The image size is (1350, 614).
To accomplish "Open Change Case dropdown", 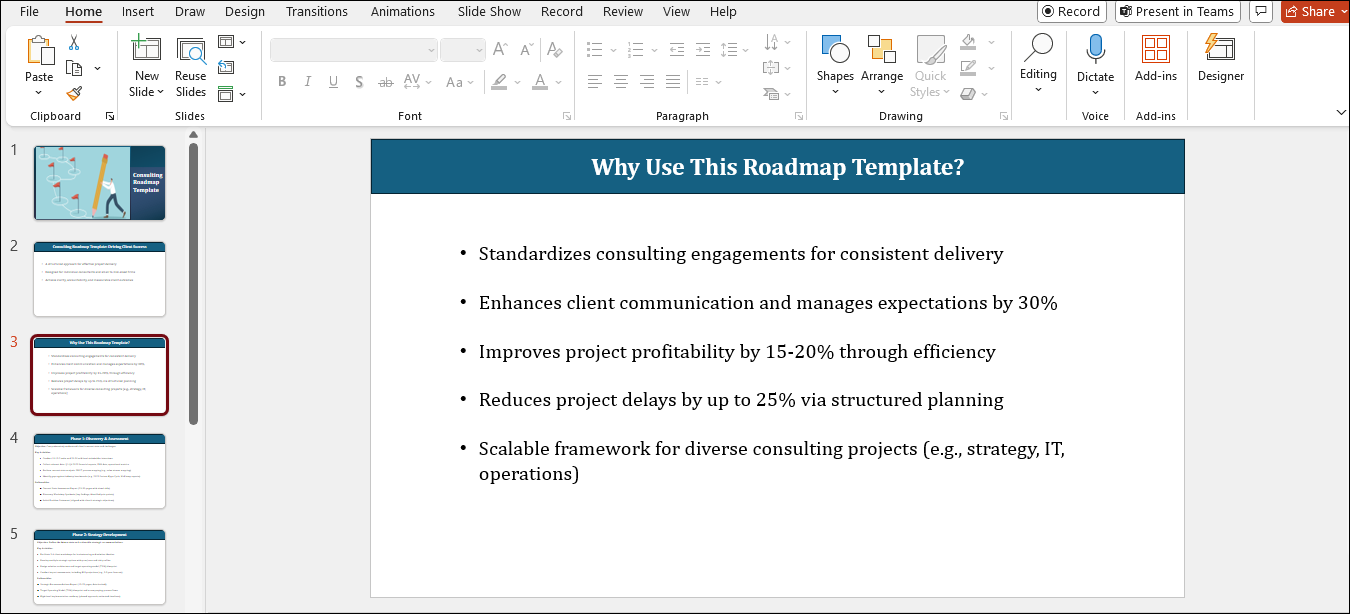I will (461, 82).
